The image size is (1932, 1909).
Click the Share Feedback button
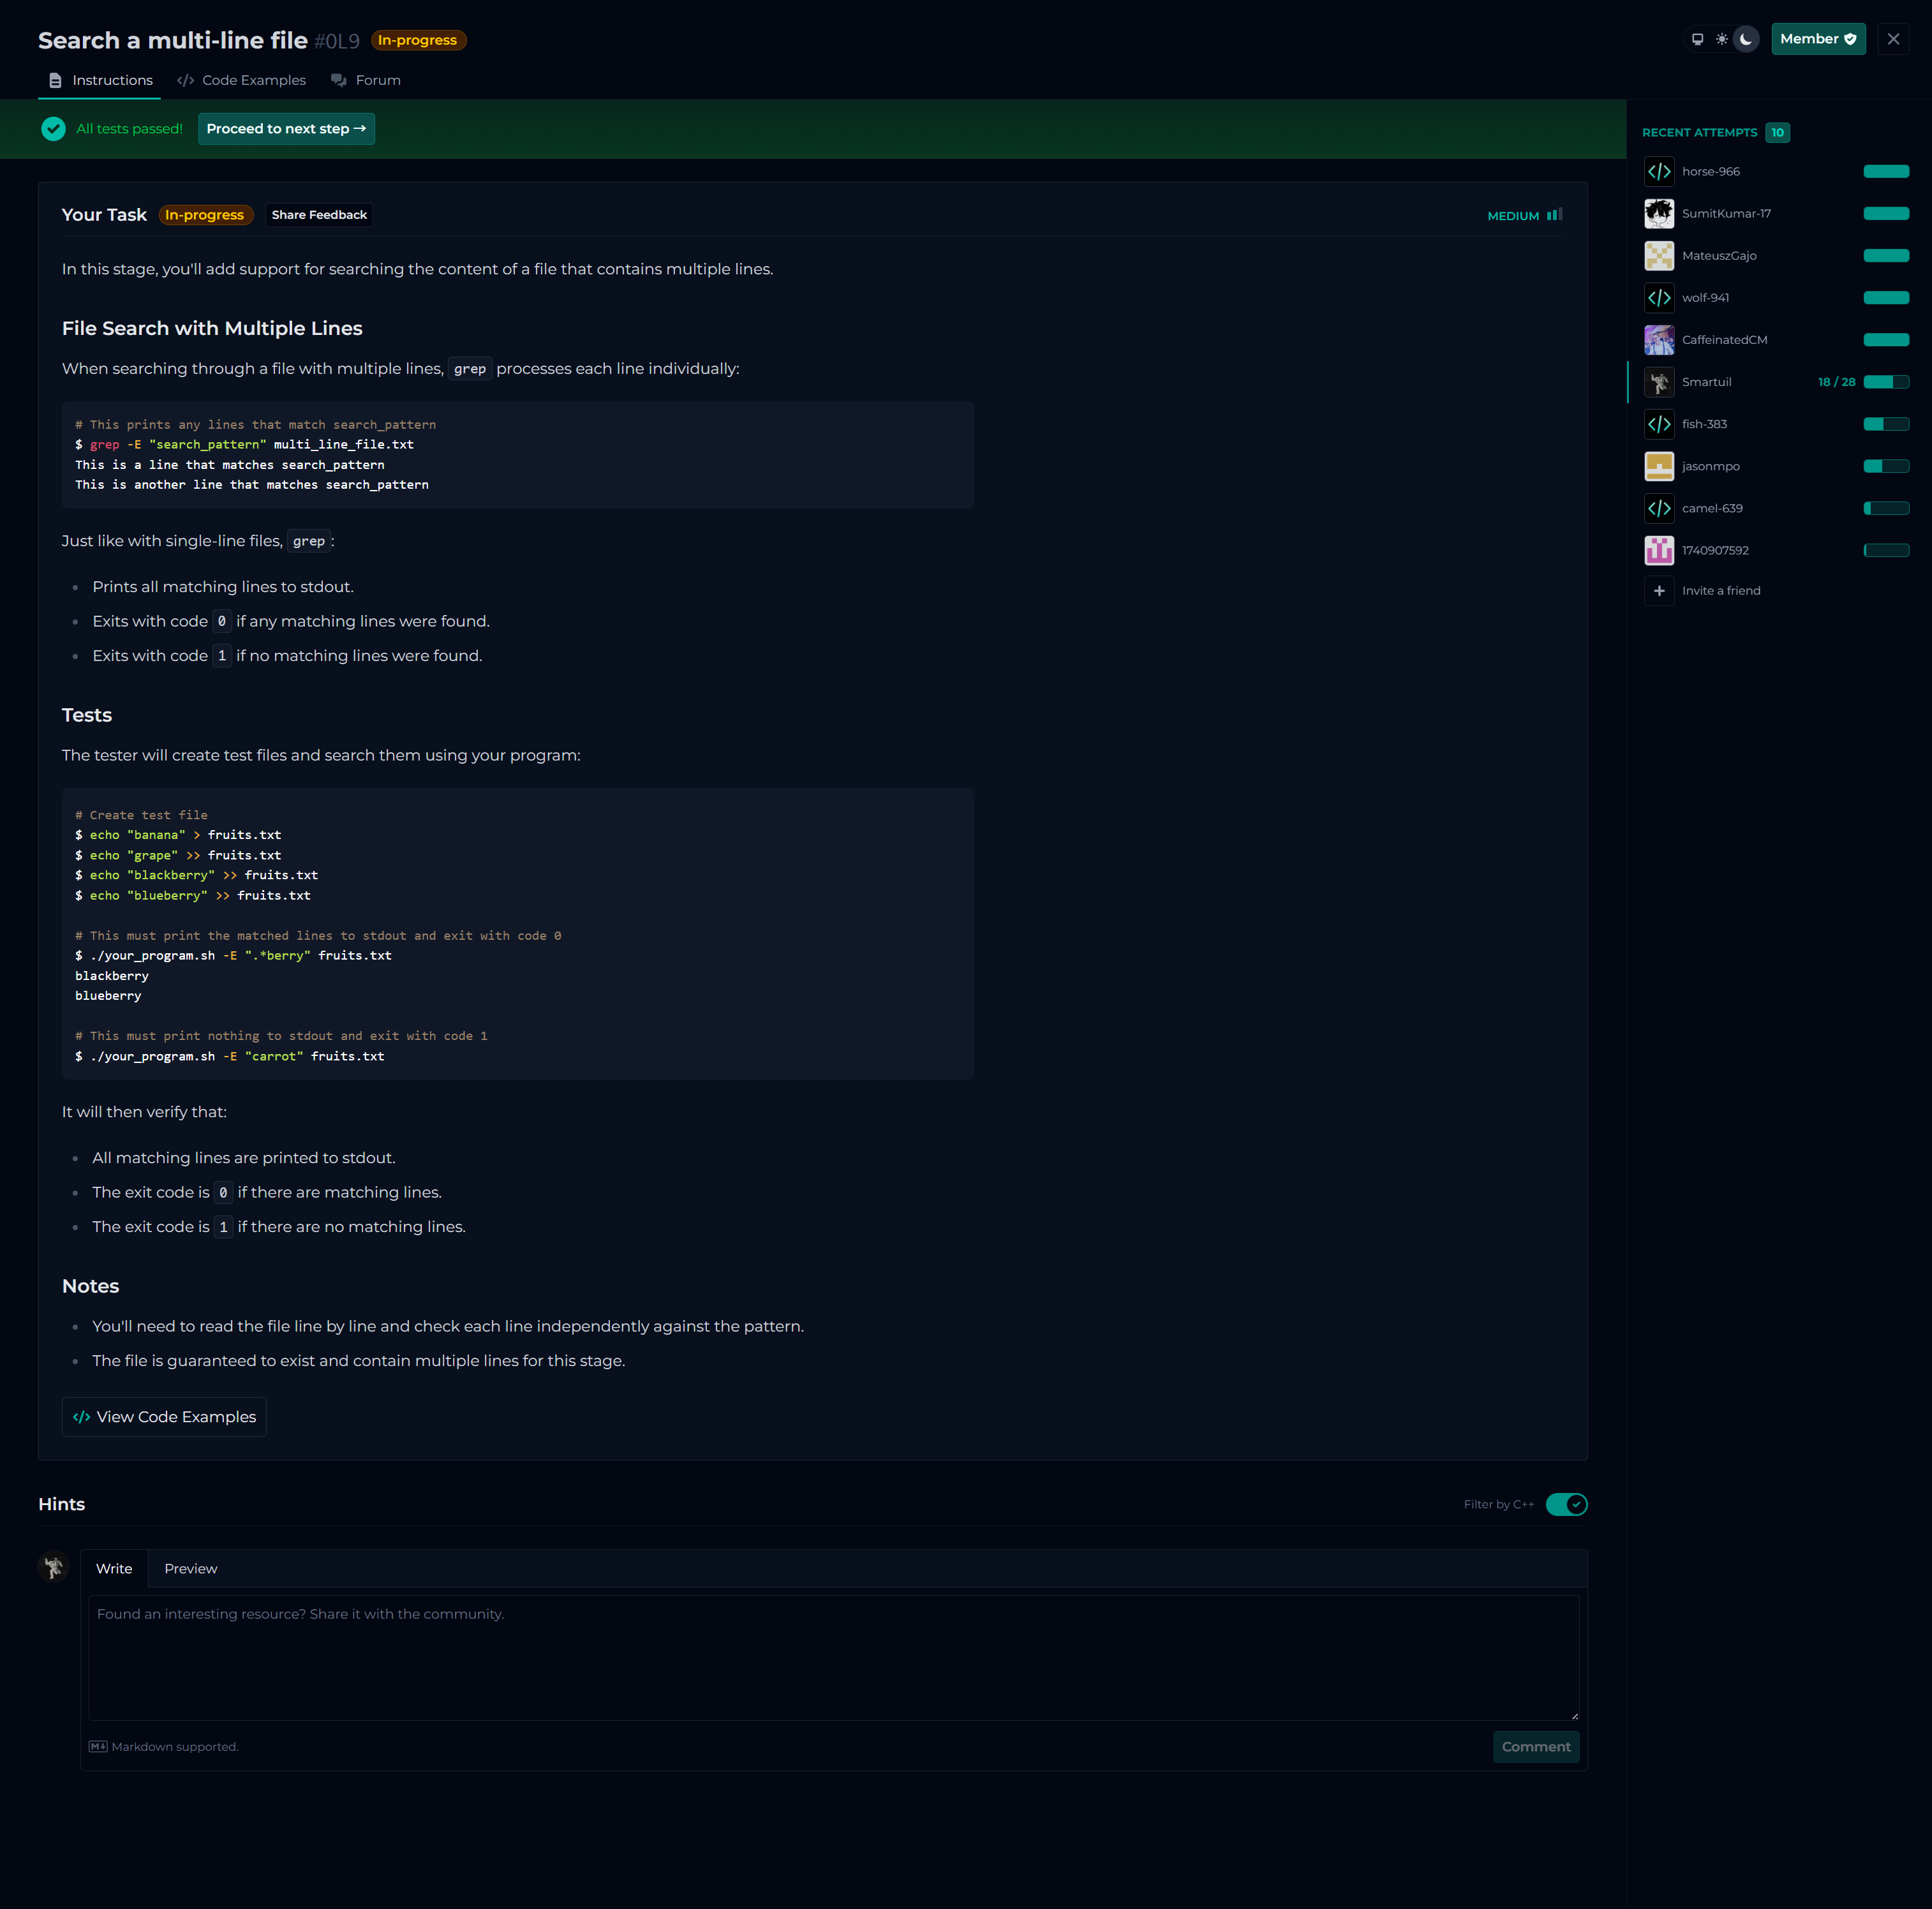click(x=319, y=215)
